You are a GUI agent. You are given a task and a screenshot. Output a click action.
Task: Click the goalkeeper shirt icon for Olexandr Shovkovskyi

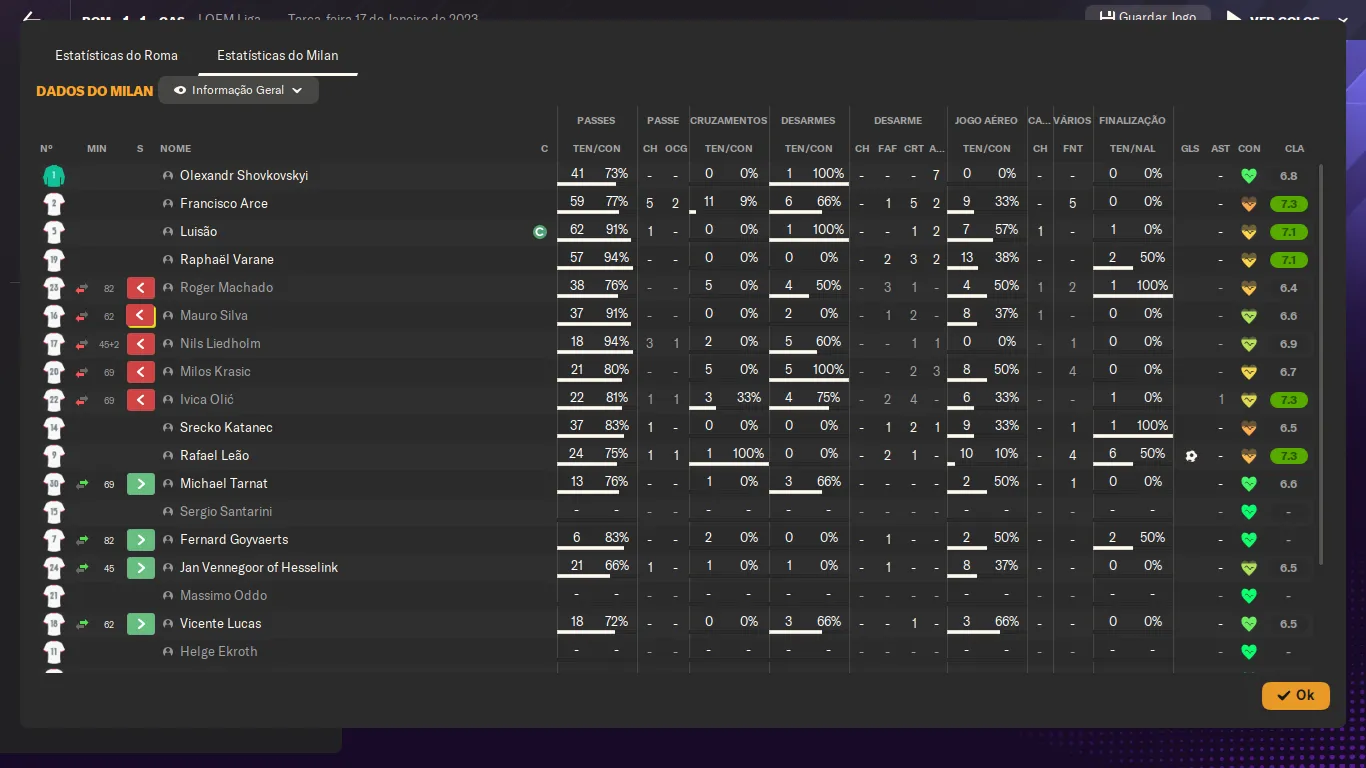(x=54, y=176)
